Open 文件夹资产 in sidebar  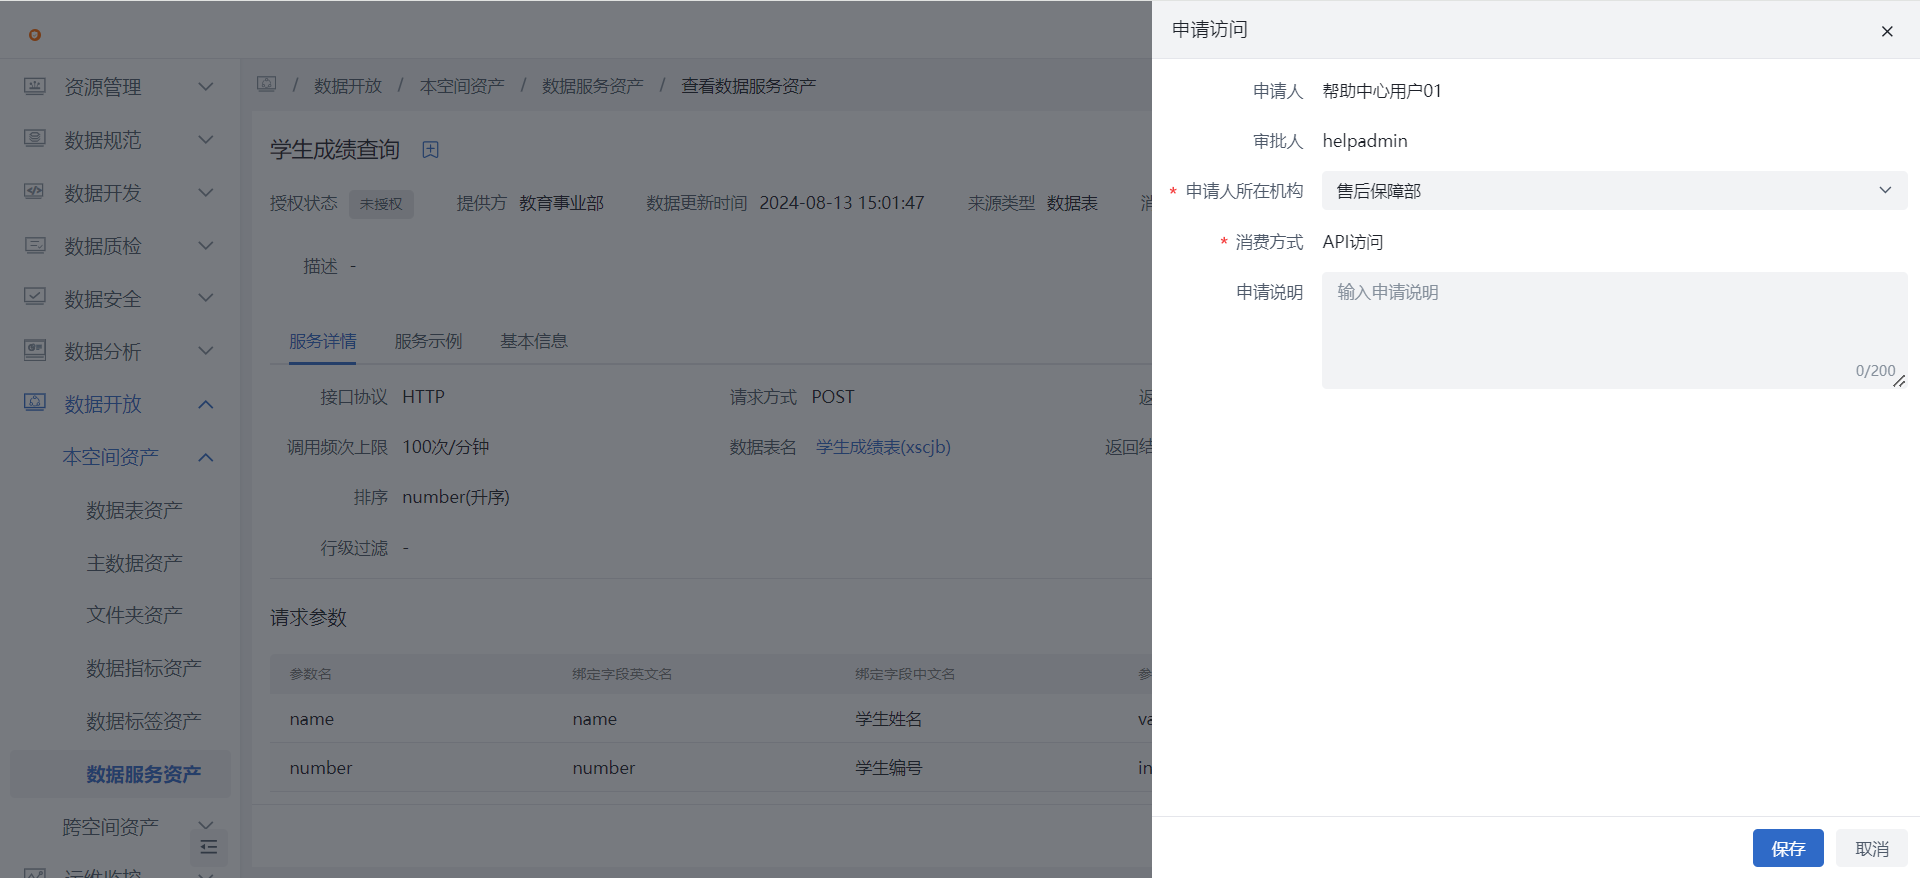(x=134, y=615)
